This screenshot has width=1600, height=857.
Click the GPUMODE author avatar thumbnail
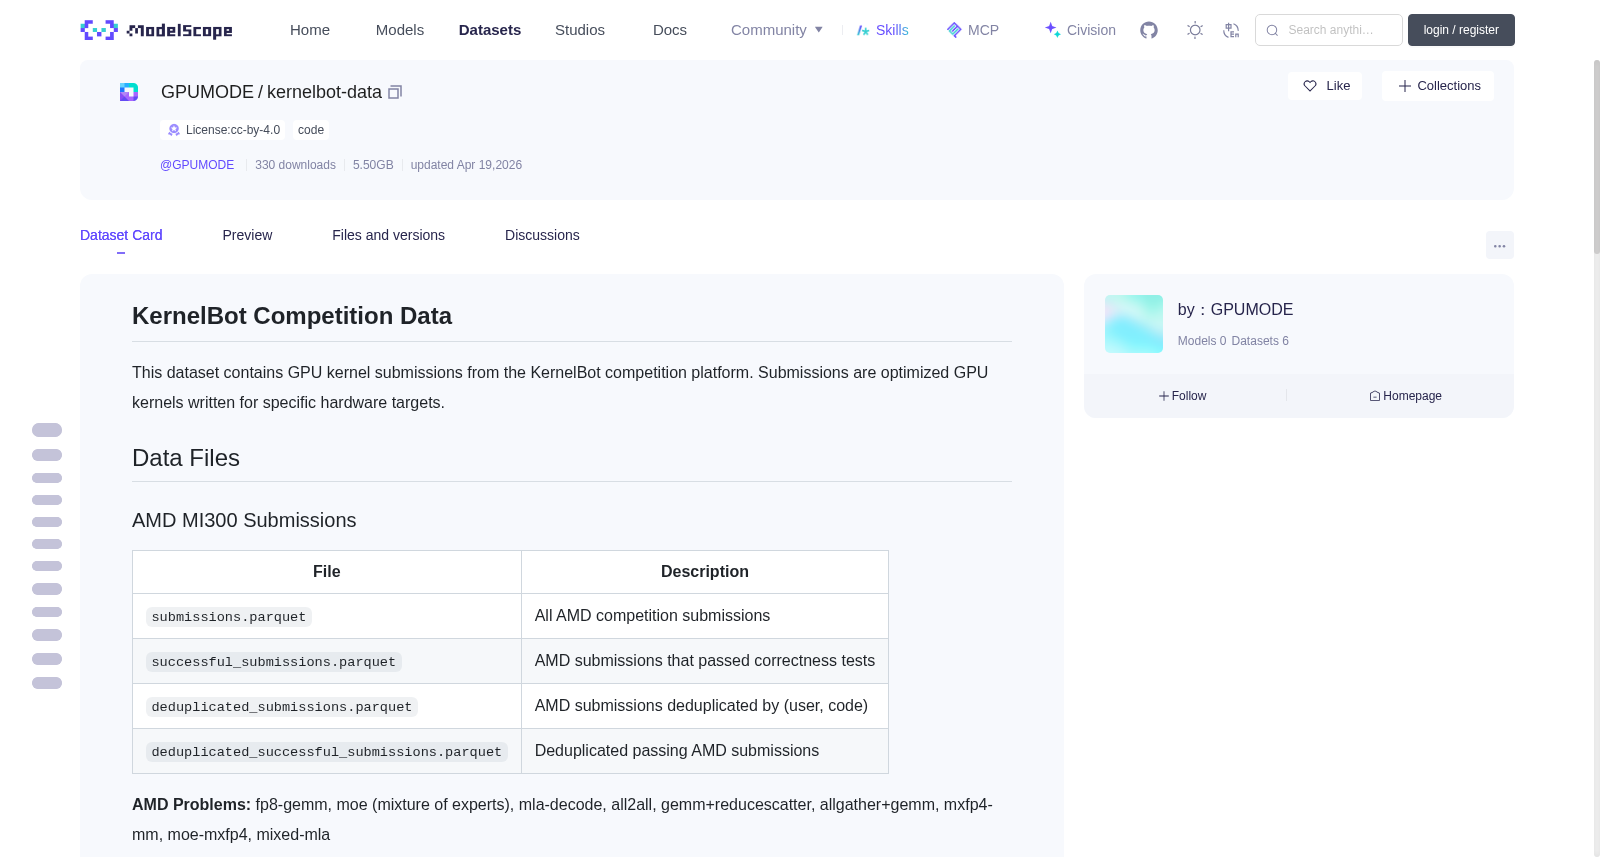click(1134, 324)
